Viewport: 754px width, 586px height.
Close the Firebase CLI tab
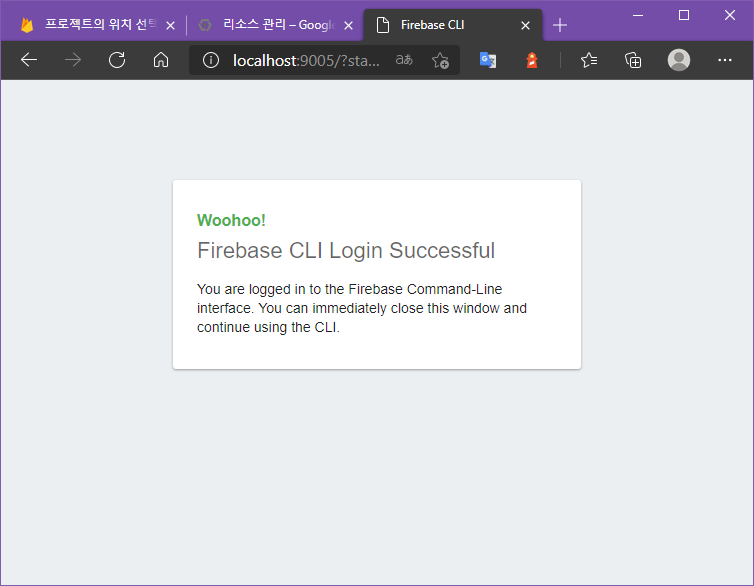(x=526, y=25)
